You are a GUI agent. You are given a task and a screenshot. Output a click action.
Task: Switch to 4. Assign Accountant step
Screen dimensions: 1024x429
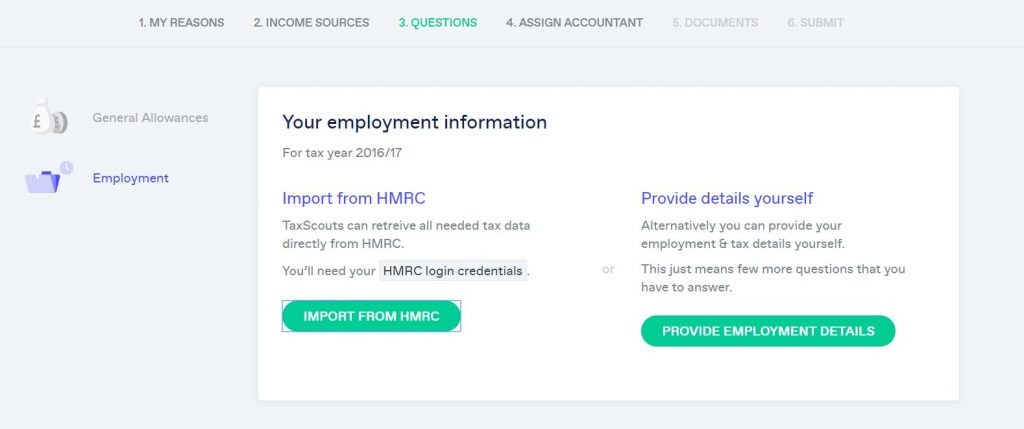coord(574,23)
